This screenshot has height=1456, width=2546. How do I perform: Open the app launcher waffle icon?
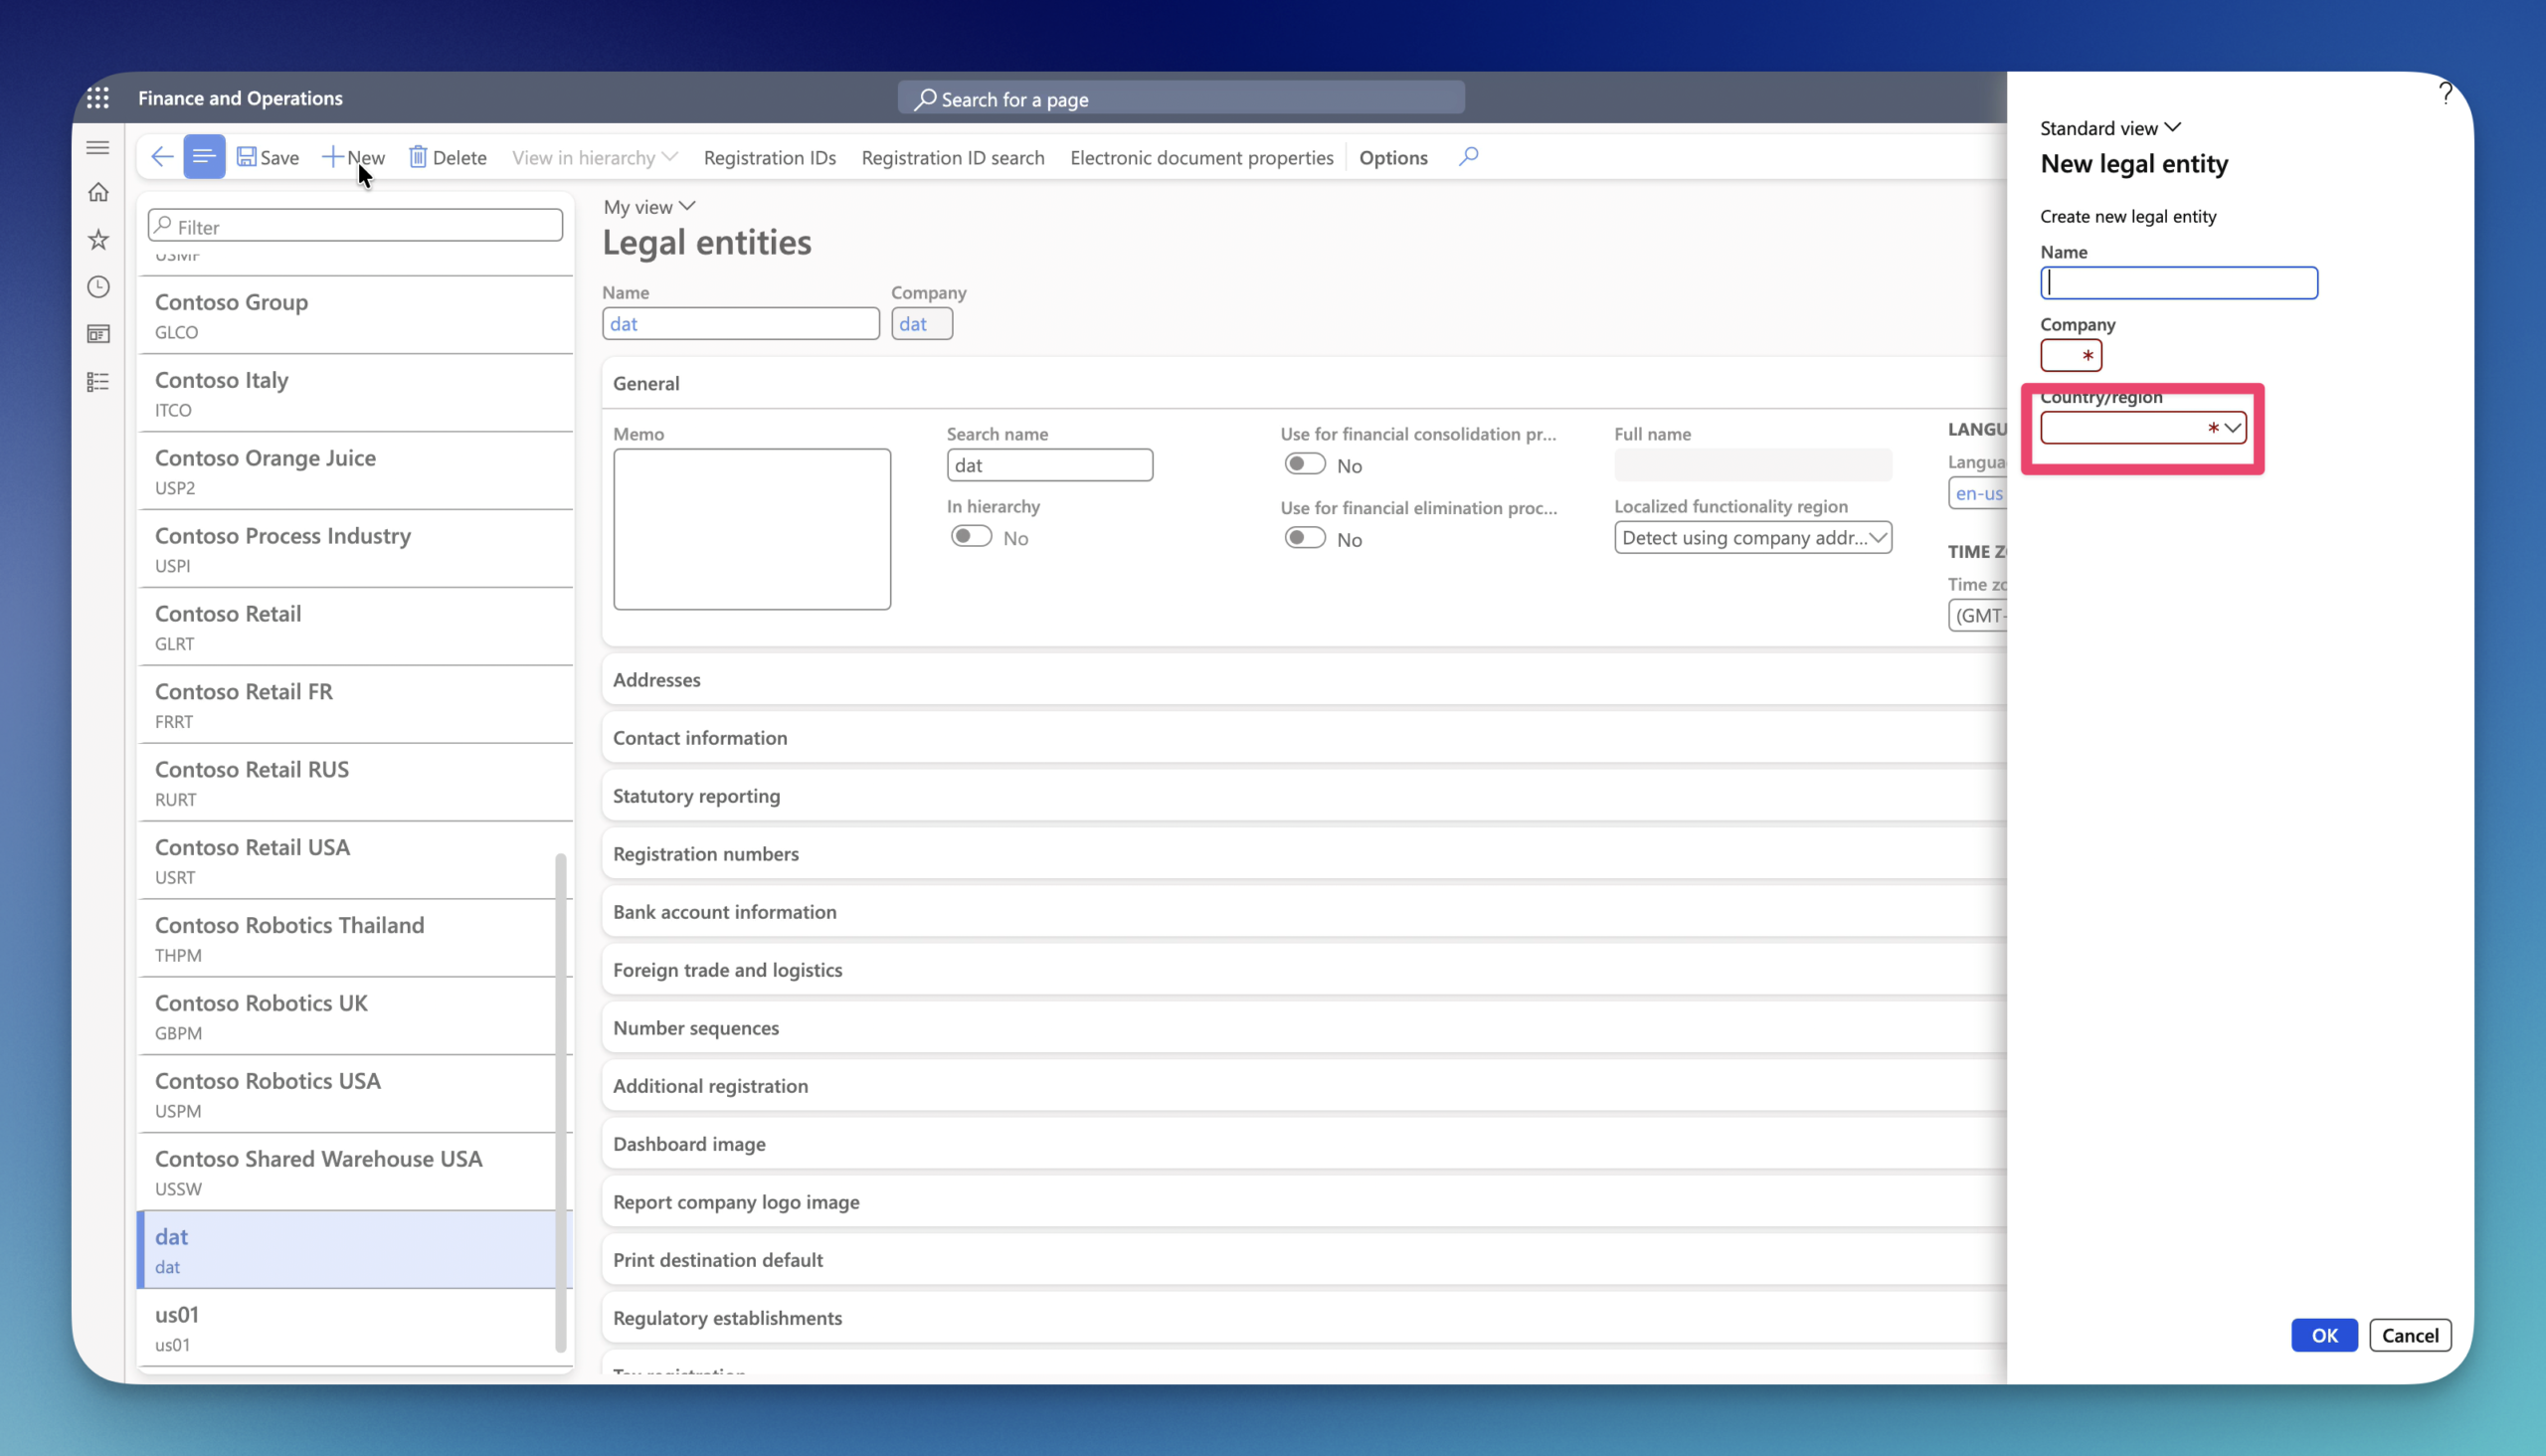[x=98, y=98]
